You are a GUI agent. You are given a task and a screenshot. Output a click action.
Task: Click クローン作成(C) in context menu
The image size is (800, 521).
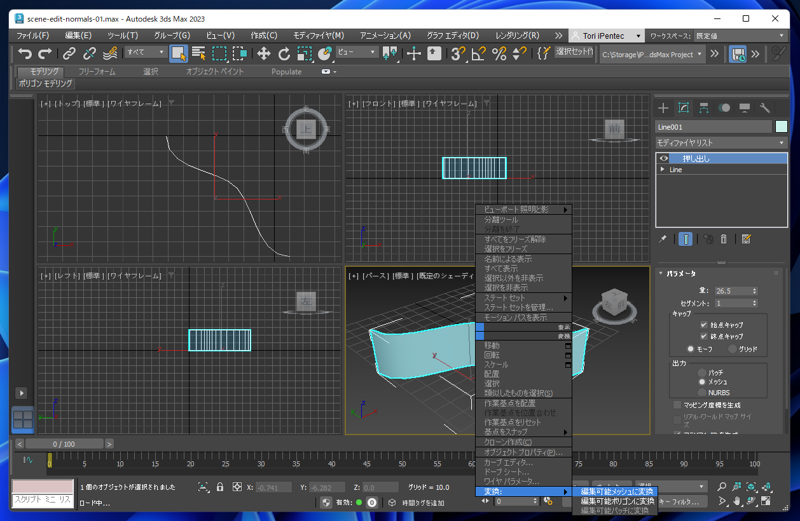(523, 442)
